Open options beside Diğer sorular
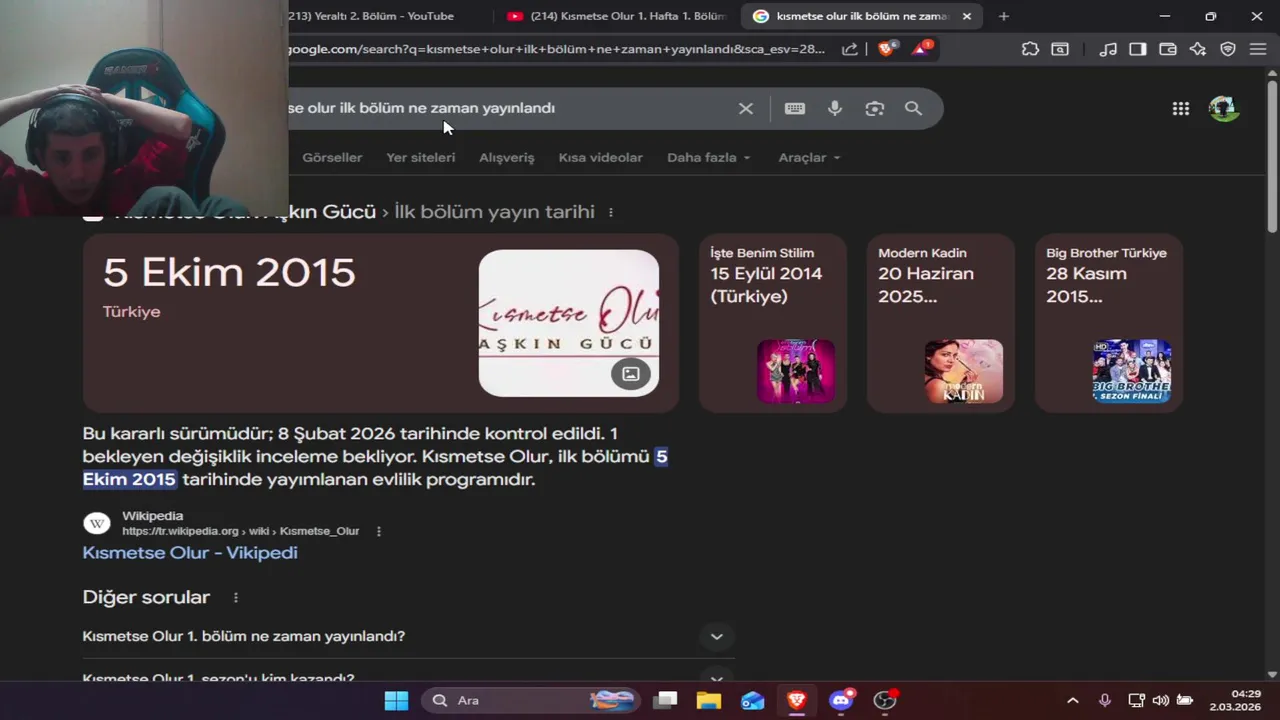 coord(236,598)
